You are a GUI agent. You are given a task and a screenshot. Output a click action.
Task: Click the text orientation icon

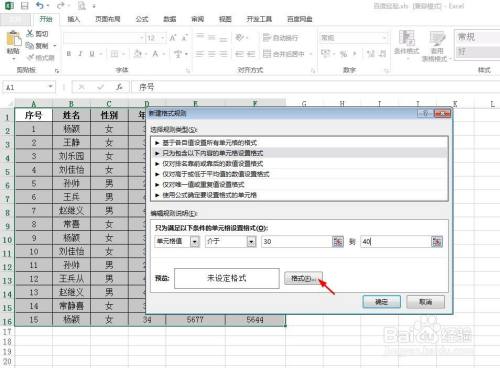point(240,37)
